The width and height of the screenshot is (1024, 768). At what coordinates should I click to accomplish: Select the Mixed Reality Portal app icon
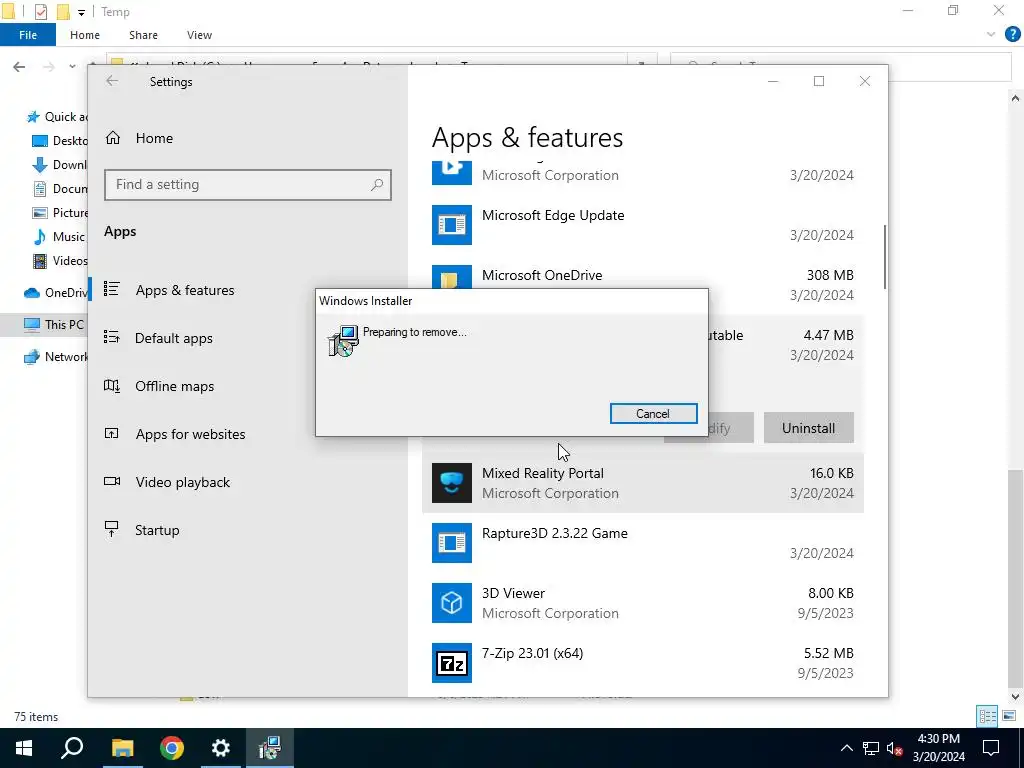452,483
